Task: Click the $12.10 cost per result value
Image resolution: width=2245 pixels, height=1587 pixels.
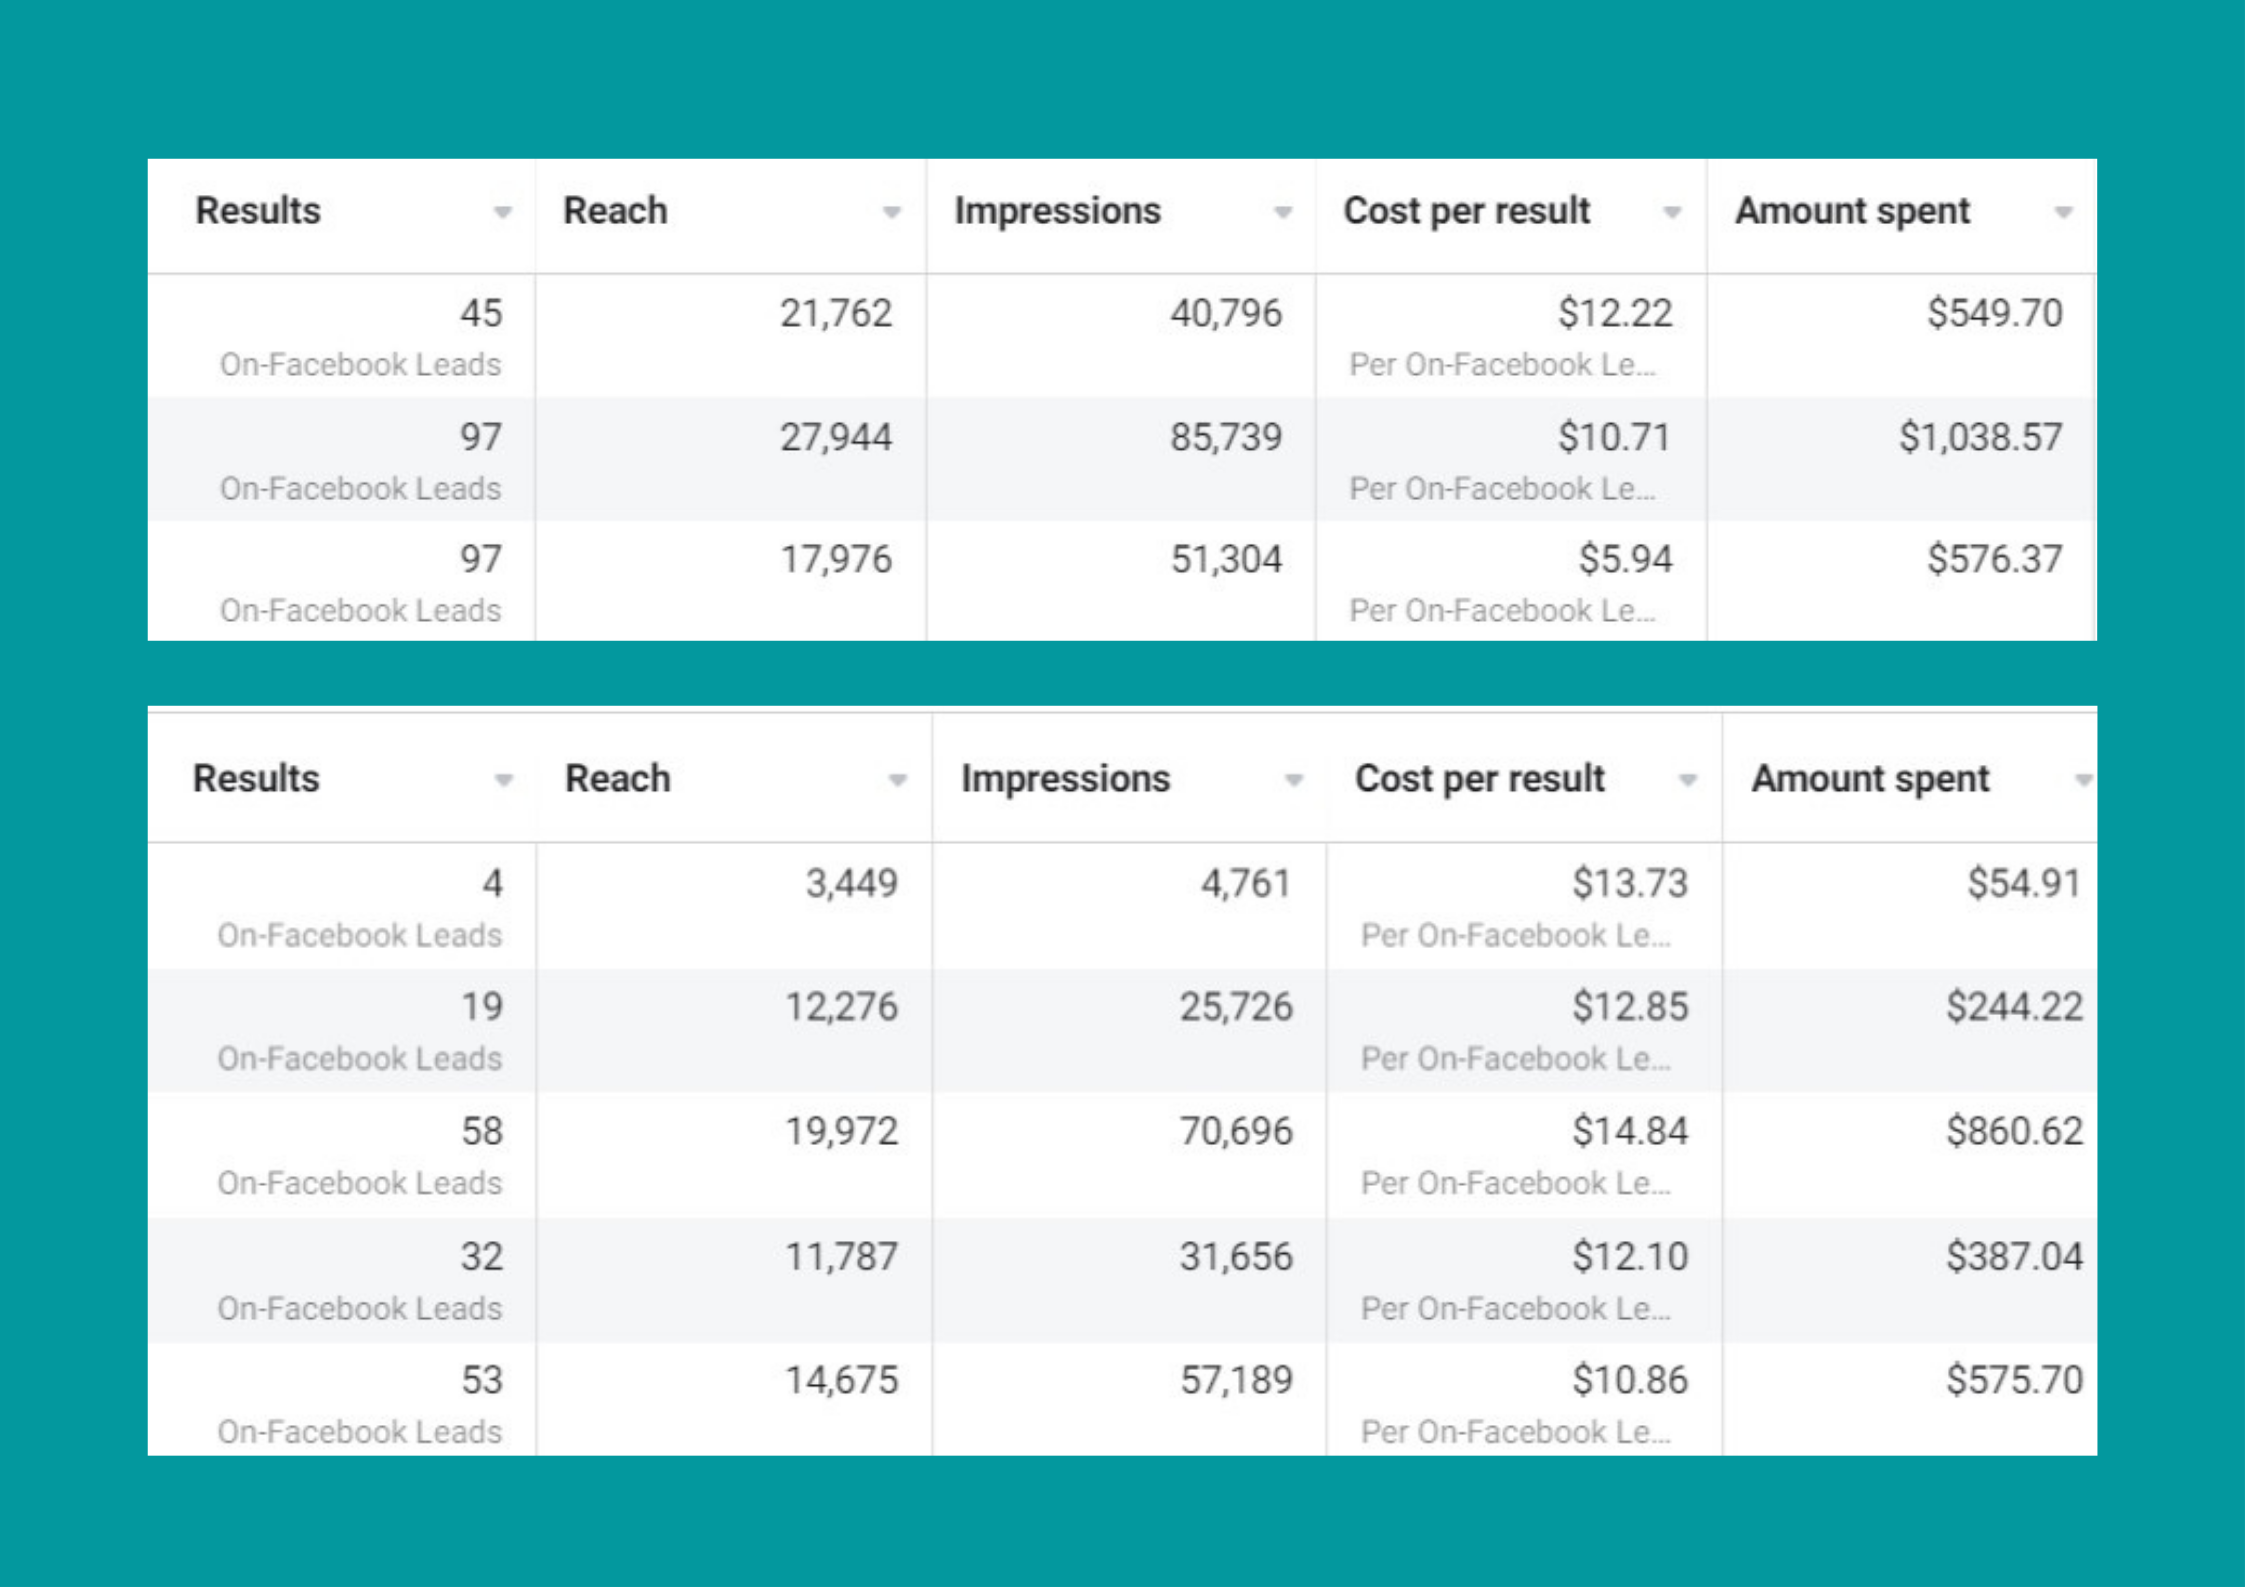Action: 1629,1256
